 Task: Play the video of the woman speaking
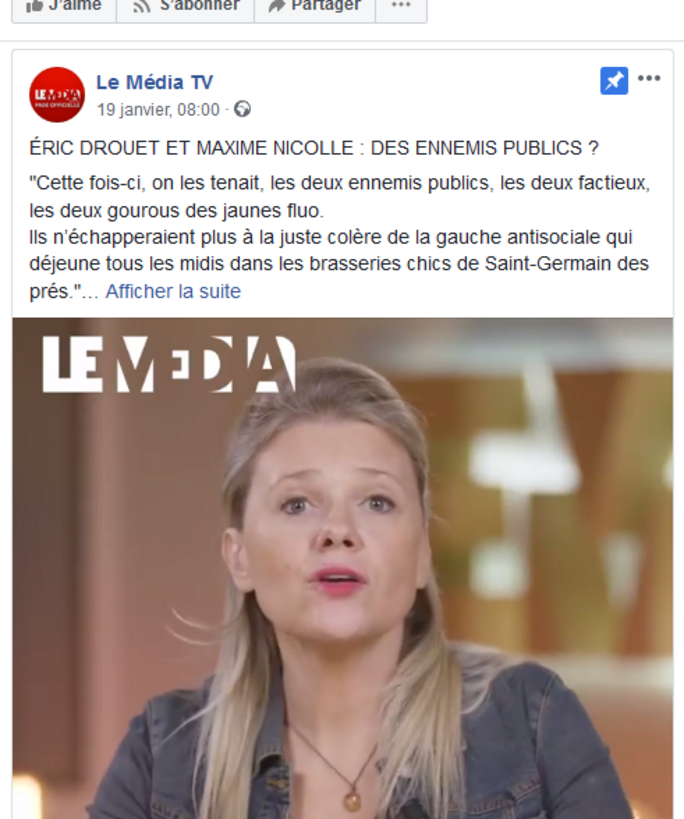[343, 568]
